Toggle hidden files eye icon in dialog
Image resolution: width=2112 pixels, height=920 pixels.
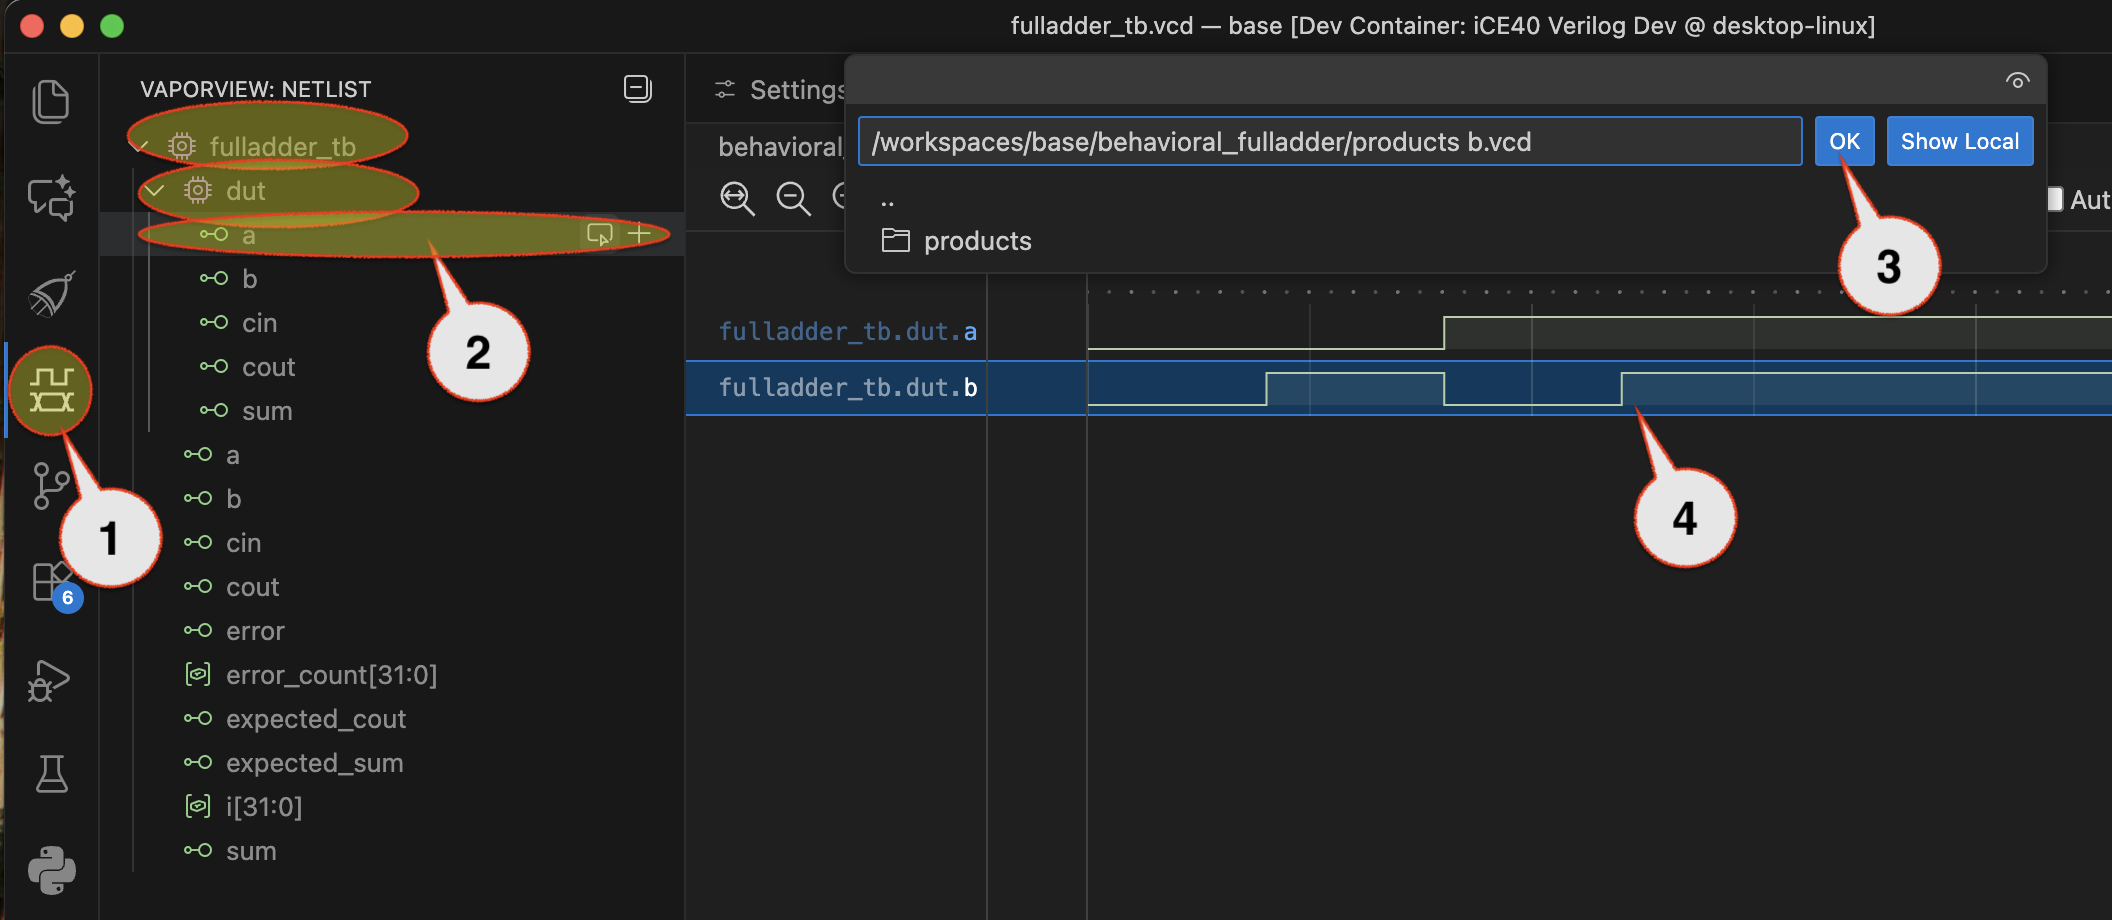2017,81
